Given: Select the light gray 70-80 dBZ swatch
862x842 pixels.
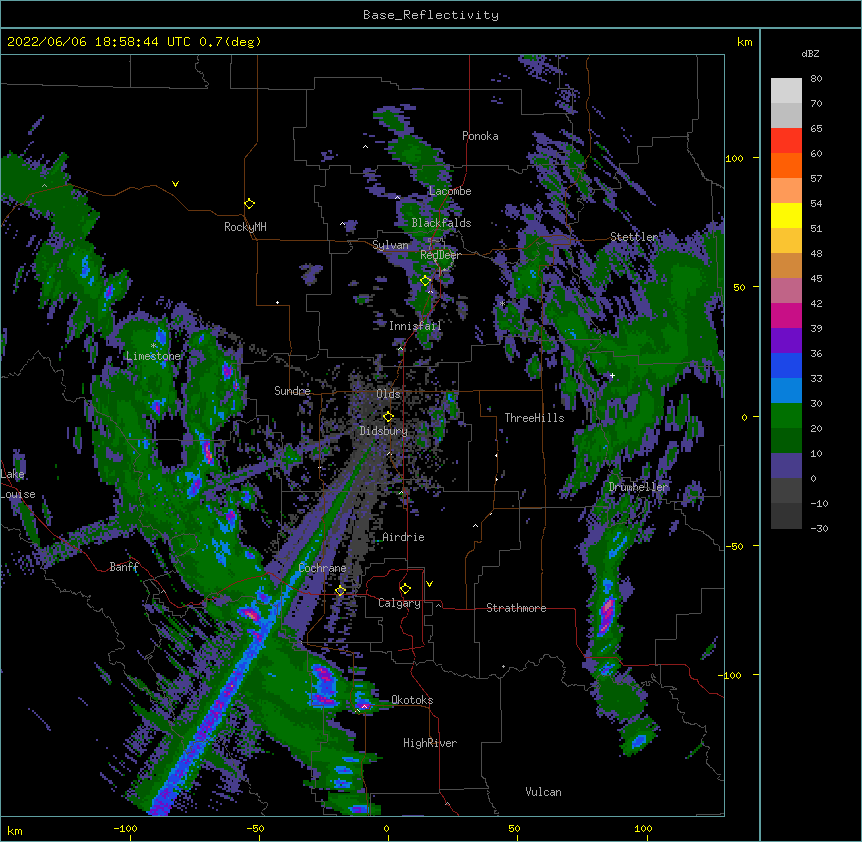Looking at the screenshot, I should (x=786, y=91).
